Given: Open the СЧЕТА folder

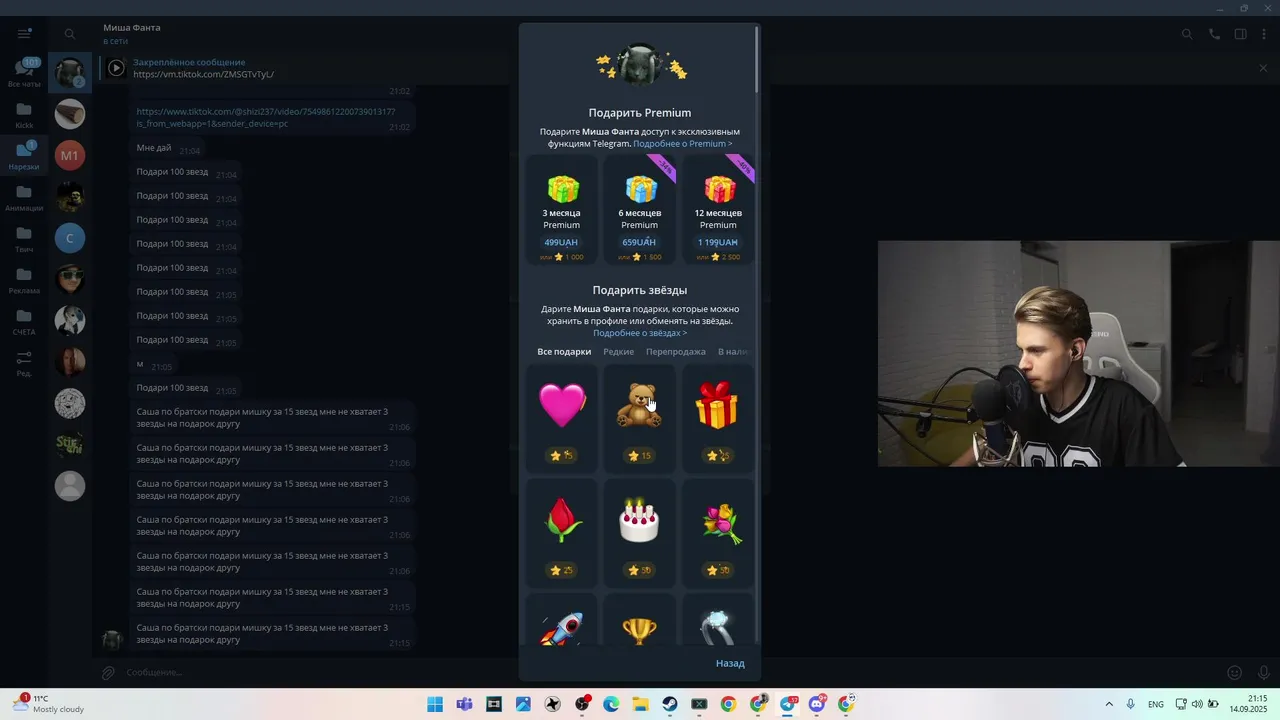Looking at the screenshot, I should (24, 321).
